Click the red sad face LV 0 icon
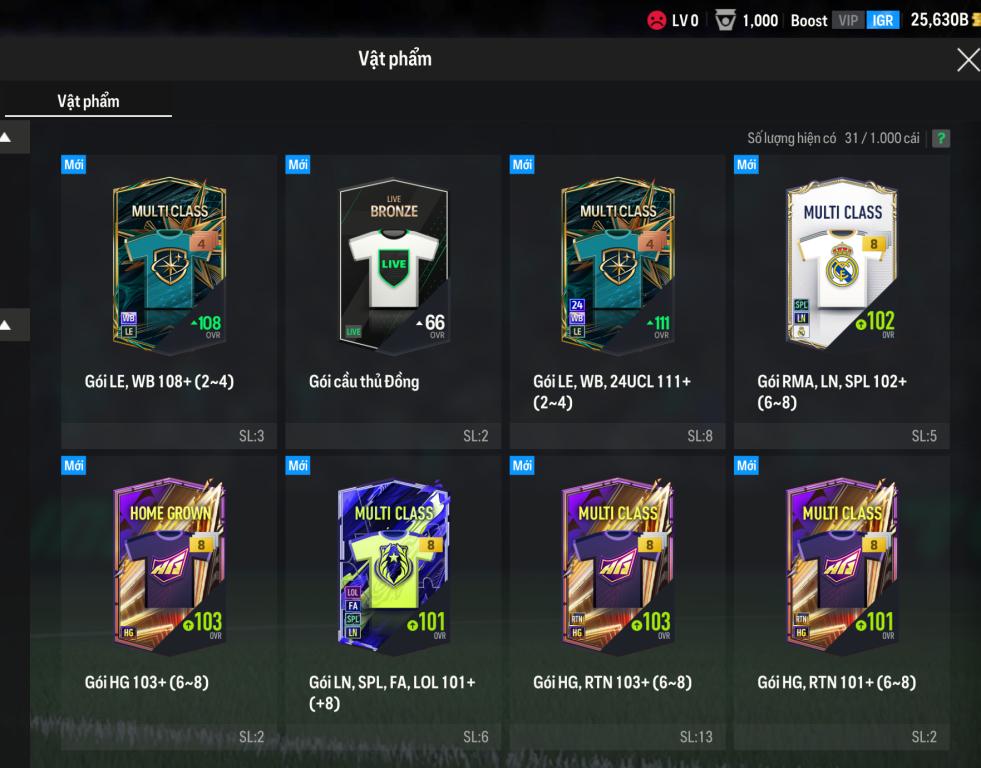The image size is (981, 768). [x=656, y=21]
